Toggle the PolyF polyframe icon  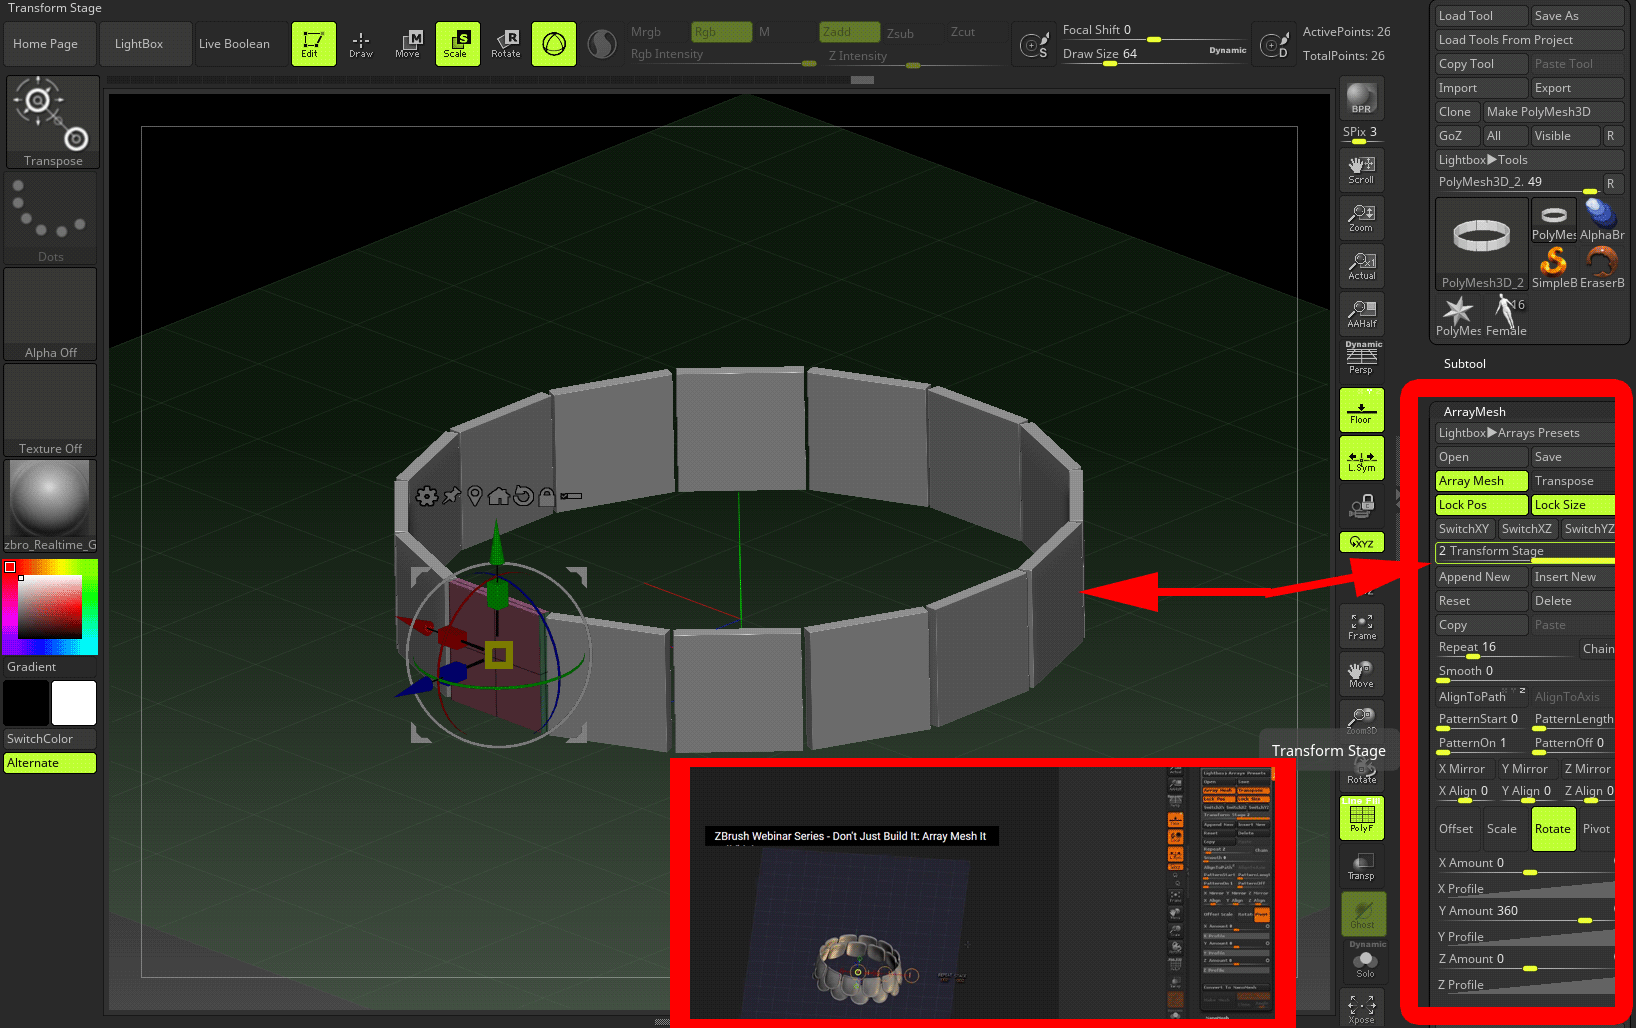pos(1362,818)
